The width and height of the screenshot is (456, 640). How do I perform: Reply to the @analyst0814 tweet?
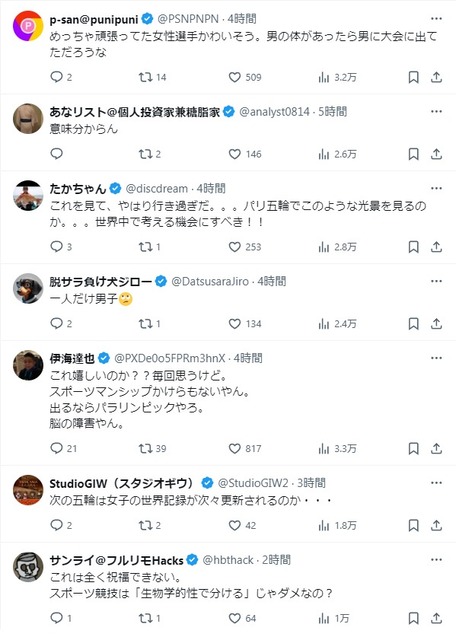click(56, 154)
